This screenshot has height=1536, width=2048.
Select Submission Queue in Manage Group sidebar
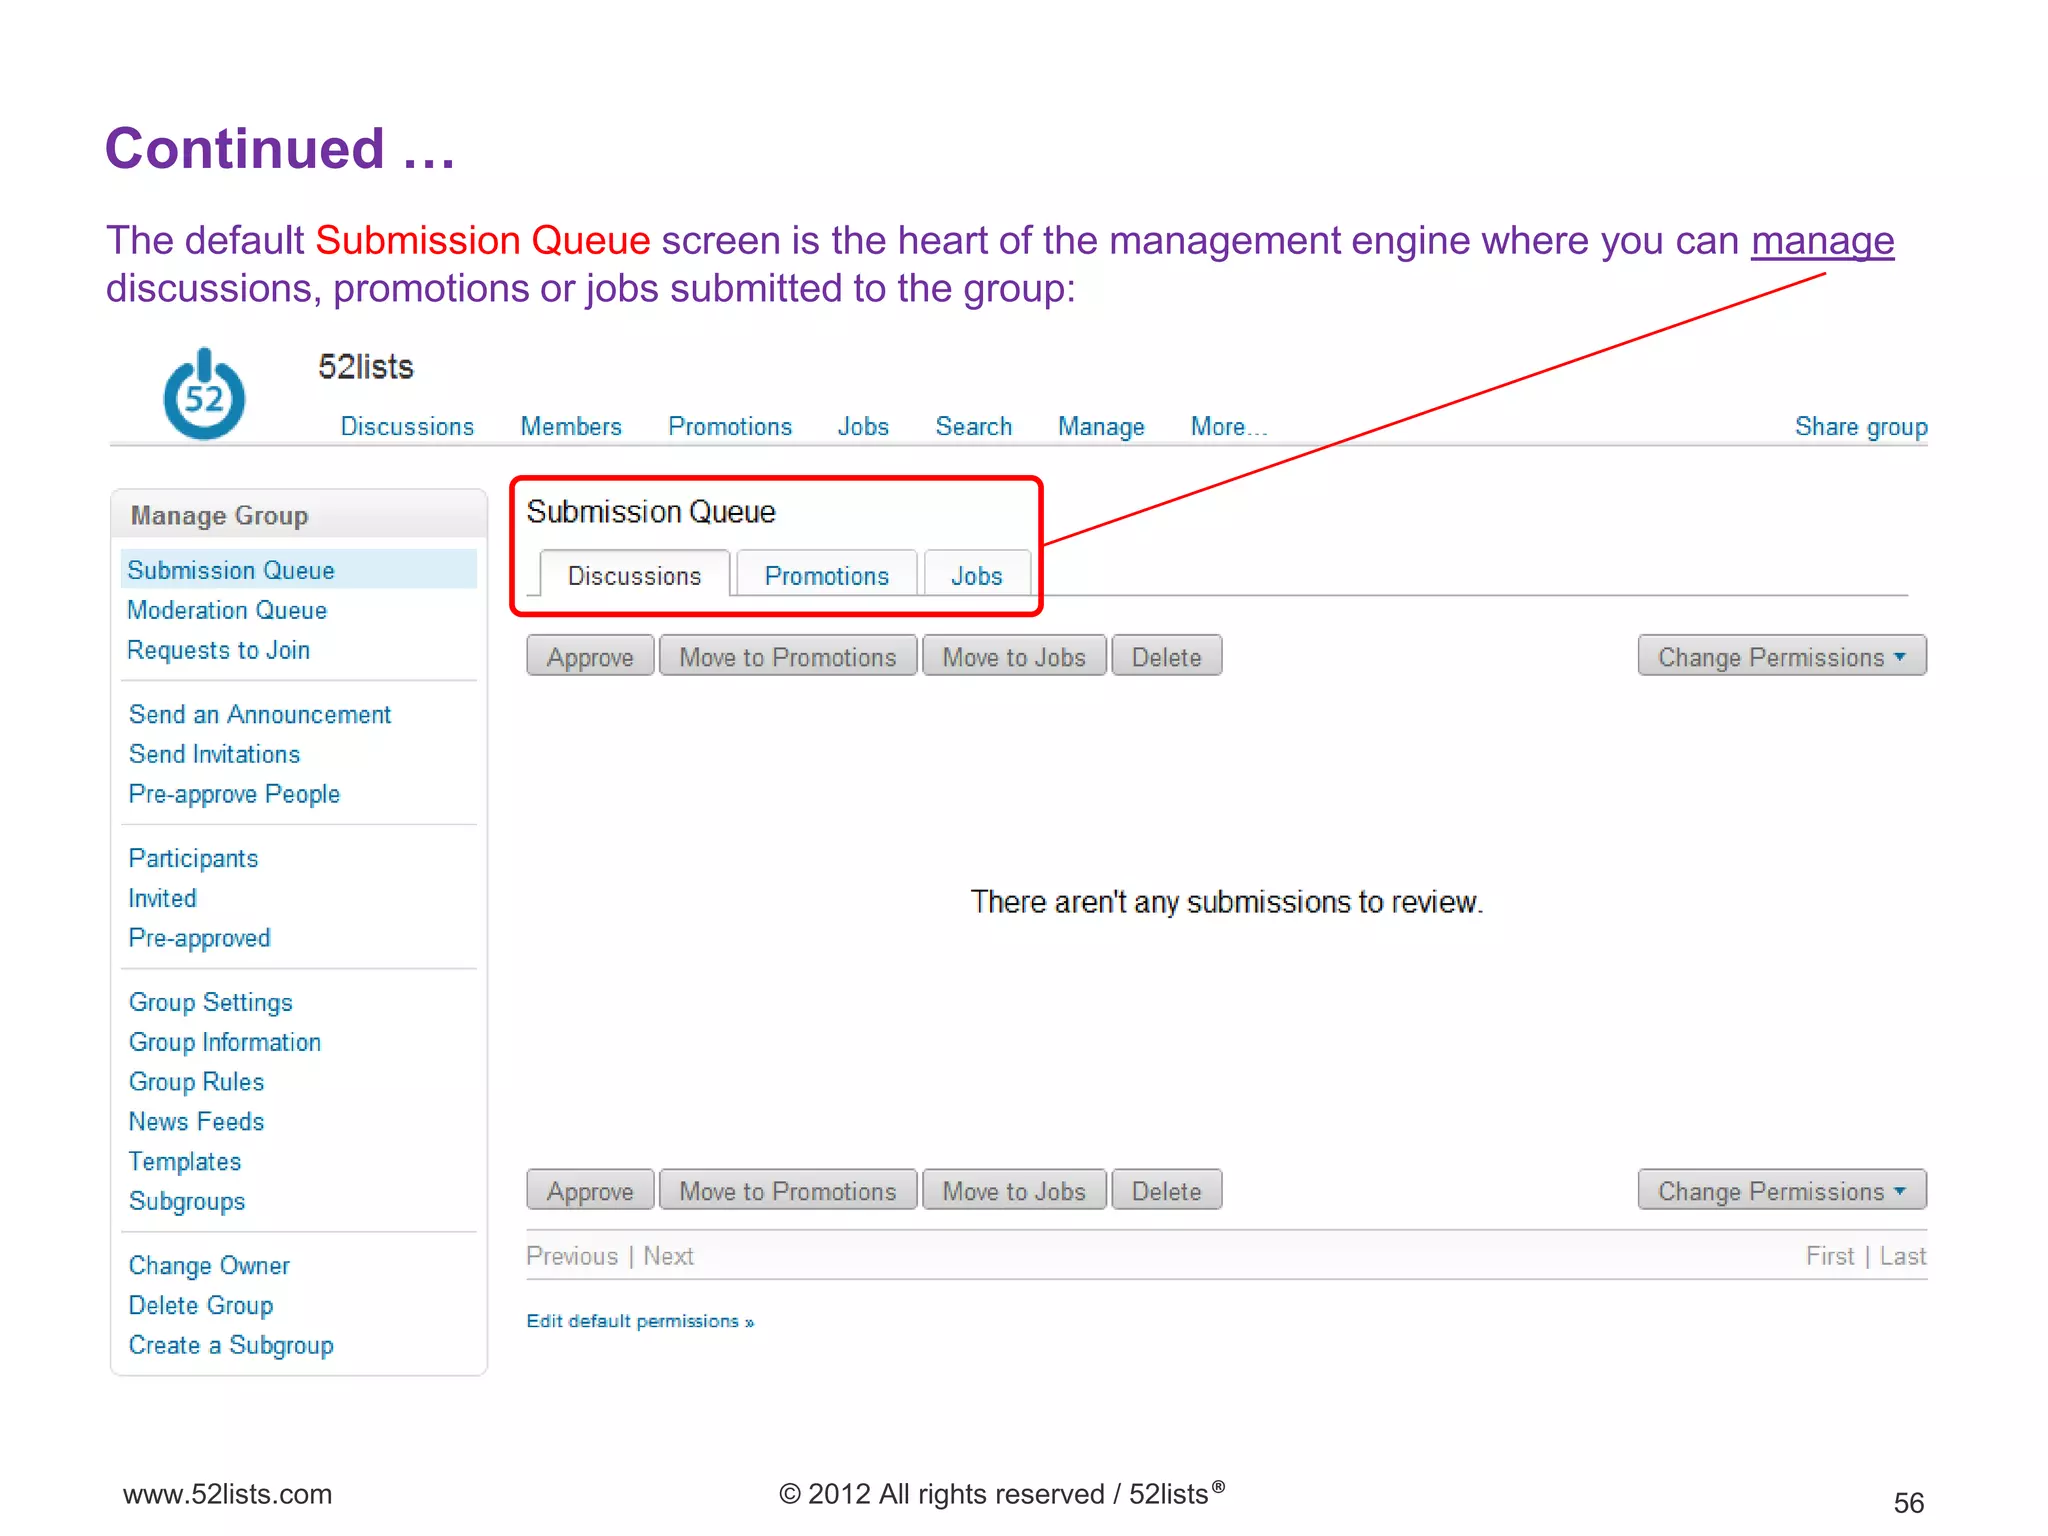tap(298, 570)
